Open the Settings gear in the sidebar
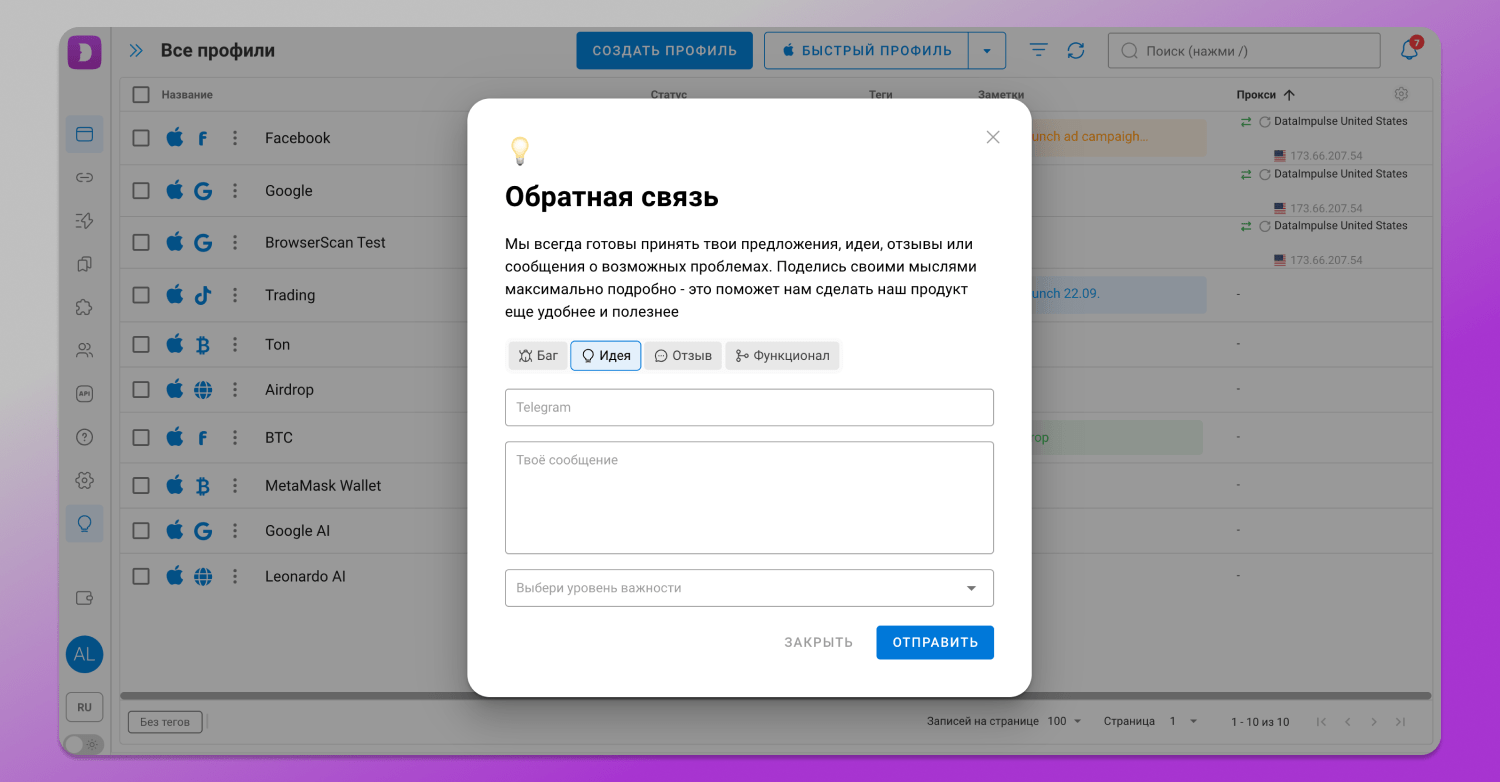This screenshot has height=782, width=1500. (x=84, y=480)
